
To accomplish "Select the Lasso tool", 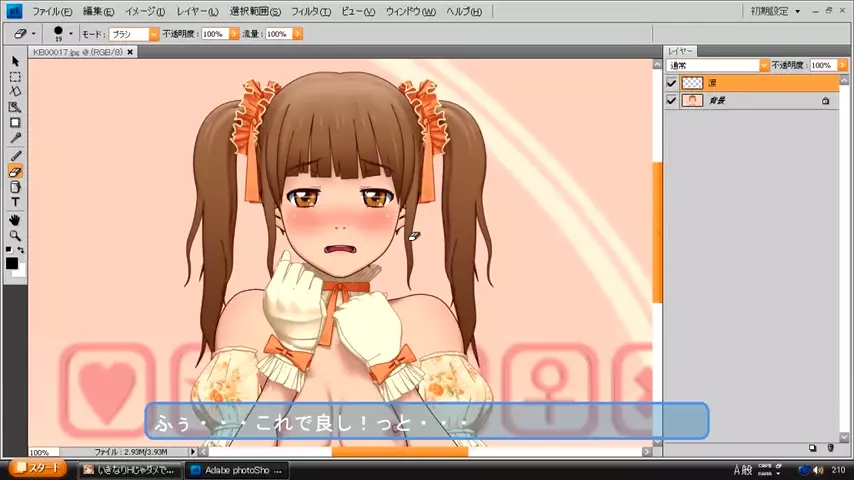I will (x=15, y=92).
